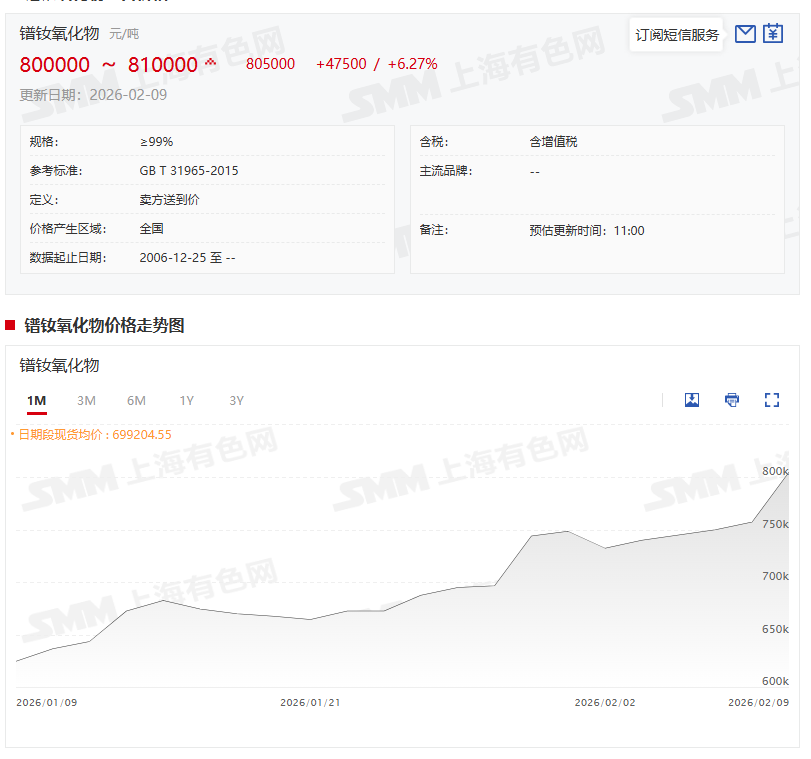Click the red price-up arrow icon
Screen dimensions: 811x759
[x=211, y=62]
